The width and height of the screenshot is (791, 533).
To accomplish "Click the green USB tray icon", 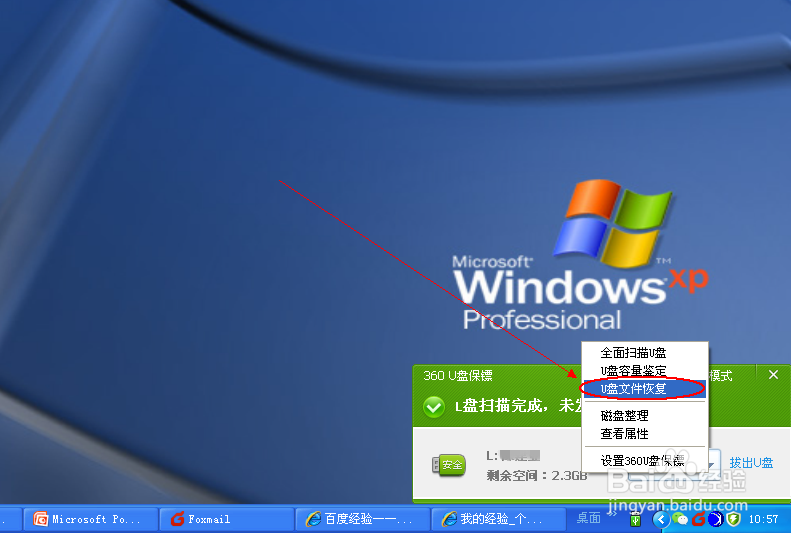I will 635,519.
